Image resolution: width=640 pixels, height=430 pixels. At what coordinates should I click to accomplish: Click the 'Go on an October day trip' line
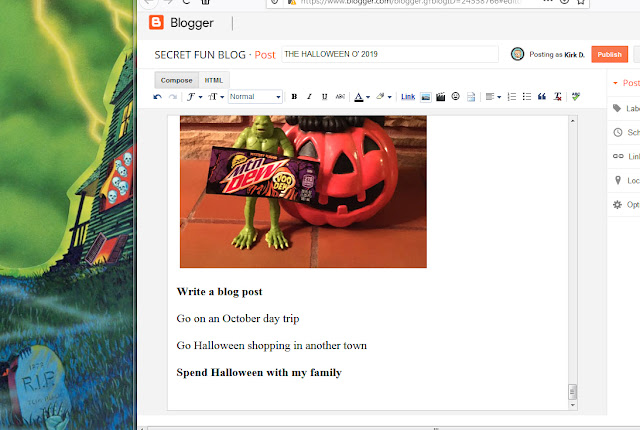point(238,319)
